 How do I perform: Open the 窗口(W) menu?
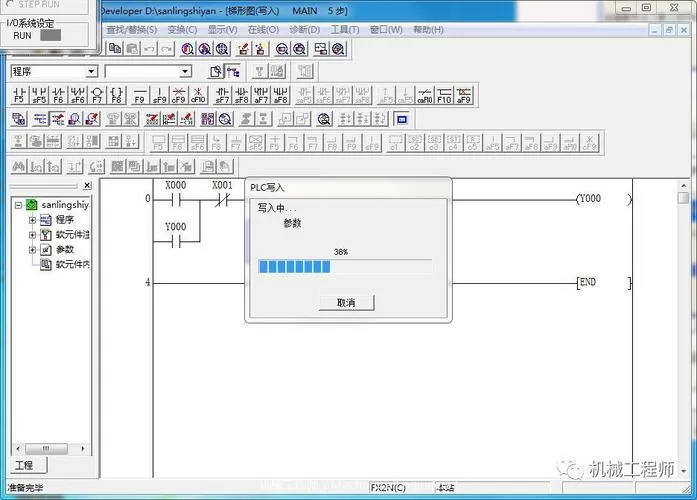386,30
